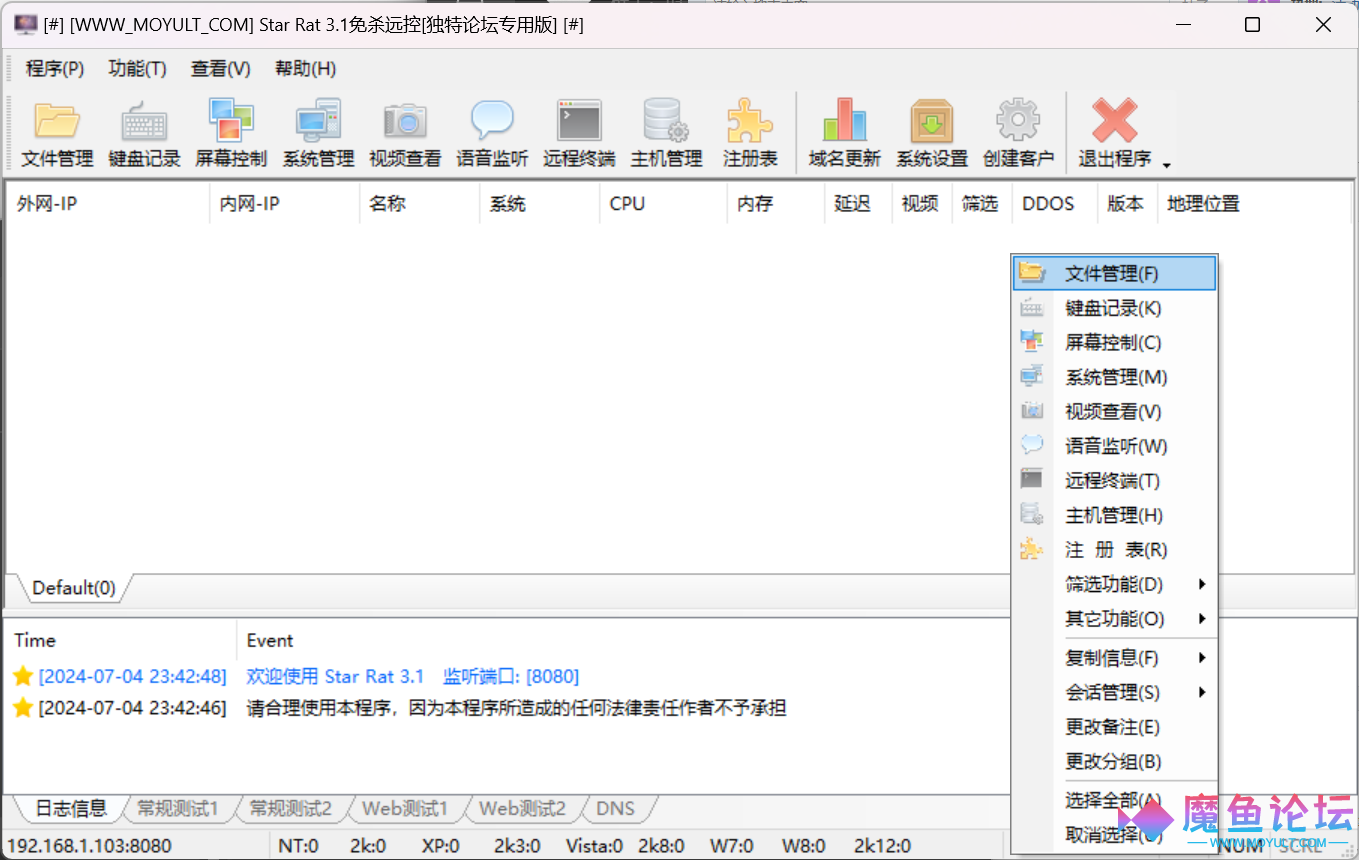Screen dimensions: 1359x860
Task: Expand 其它功能(O) submenu
Action: (x=1115, y=619)
